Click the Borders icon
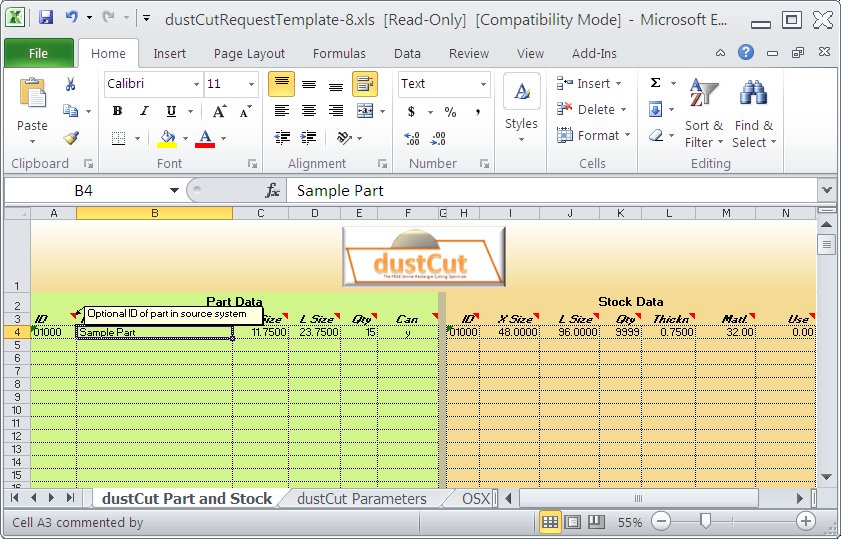 coord(119,138)
